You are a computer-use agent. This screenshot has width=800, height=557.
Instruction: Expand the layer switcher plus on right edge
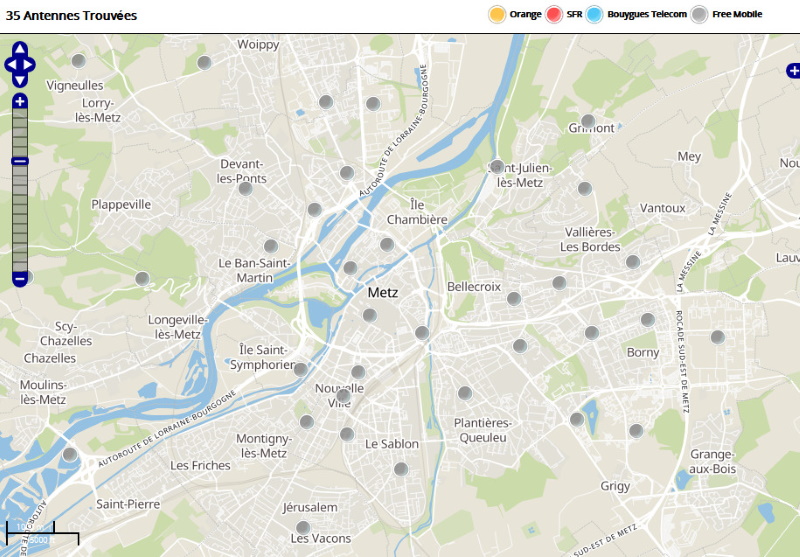click(x=793, y=70)
